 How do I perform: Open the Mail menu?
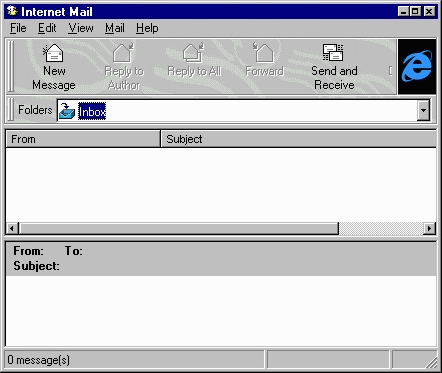click(115, 28)
